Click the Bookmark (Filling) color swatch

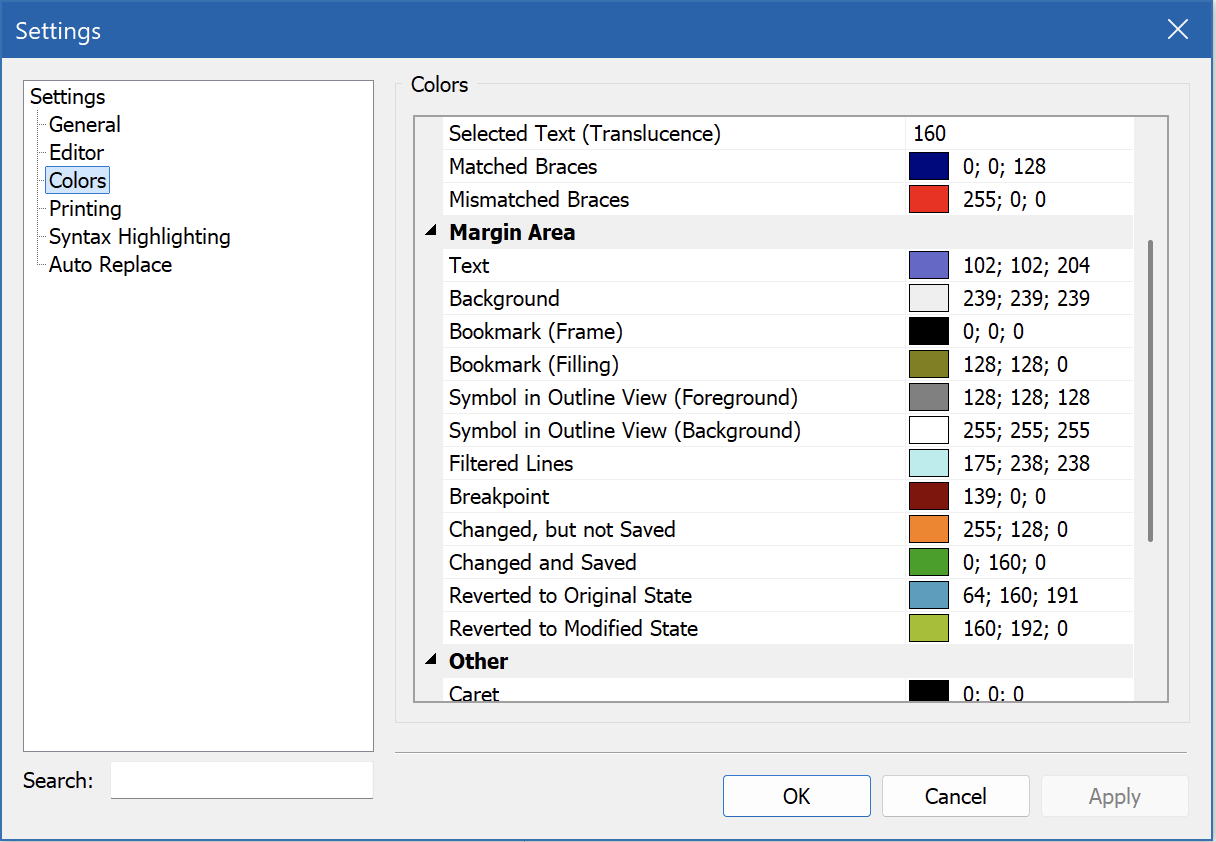click(929, 364)
